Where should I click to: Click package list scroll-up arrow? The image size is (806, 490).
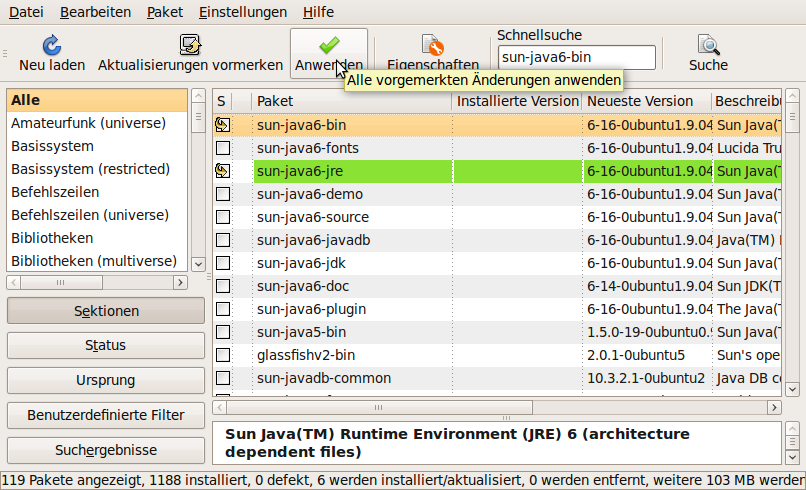792,95
